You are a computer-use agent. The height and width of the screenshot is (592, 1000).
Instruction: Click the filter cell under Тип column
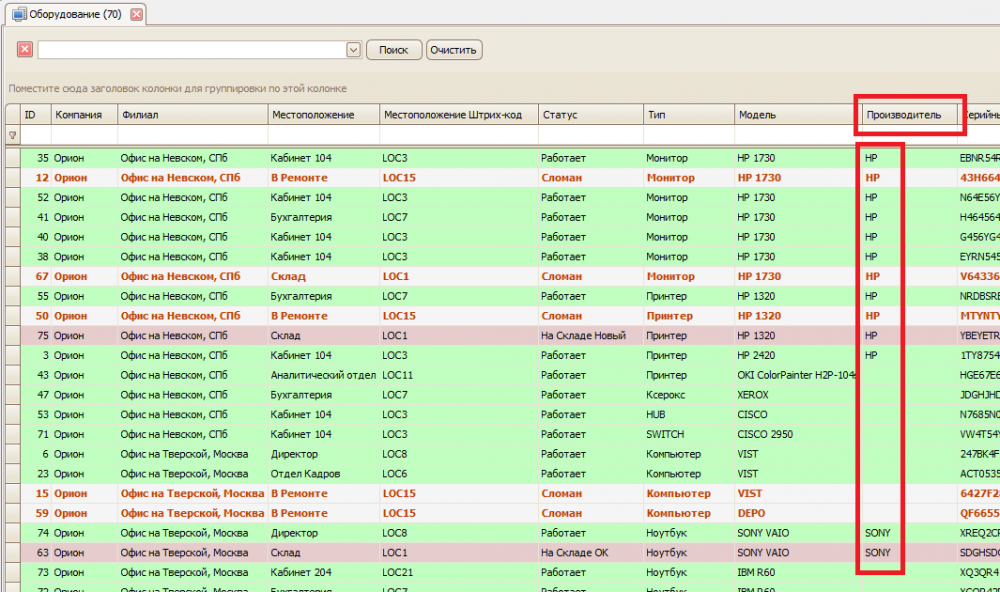pyautogui.click(x=689, y=135)
